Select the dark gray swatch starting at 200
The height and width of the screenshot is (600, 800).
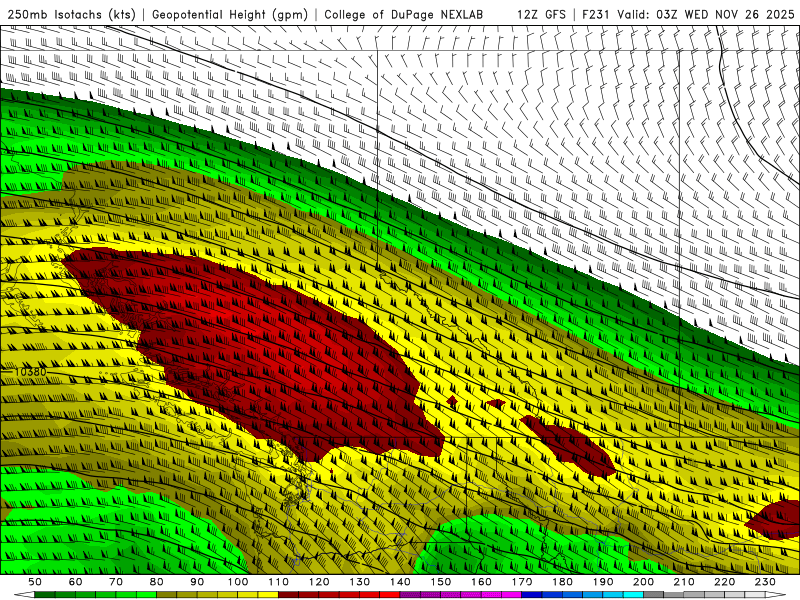click(x=654, y=595)
